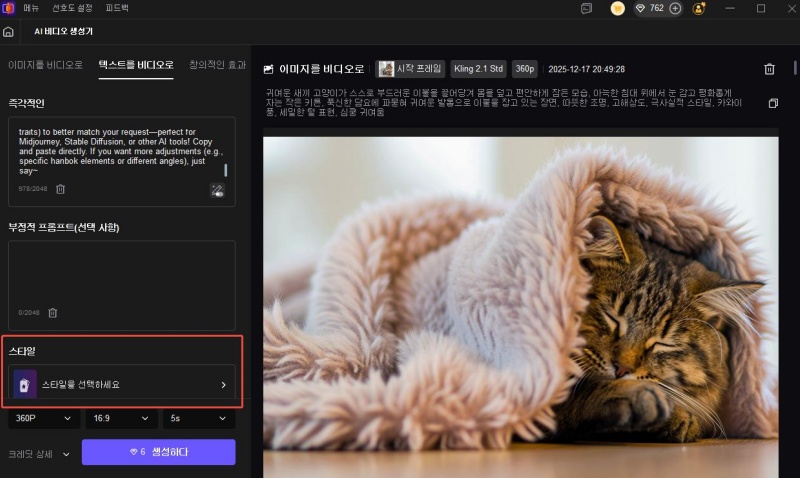Open the 16:9 aspect ratio dropdown
Screen dimensions: 800x478
(x=122, y=419)
